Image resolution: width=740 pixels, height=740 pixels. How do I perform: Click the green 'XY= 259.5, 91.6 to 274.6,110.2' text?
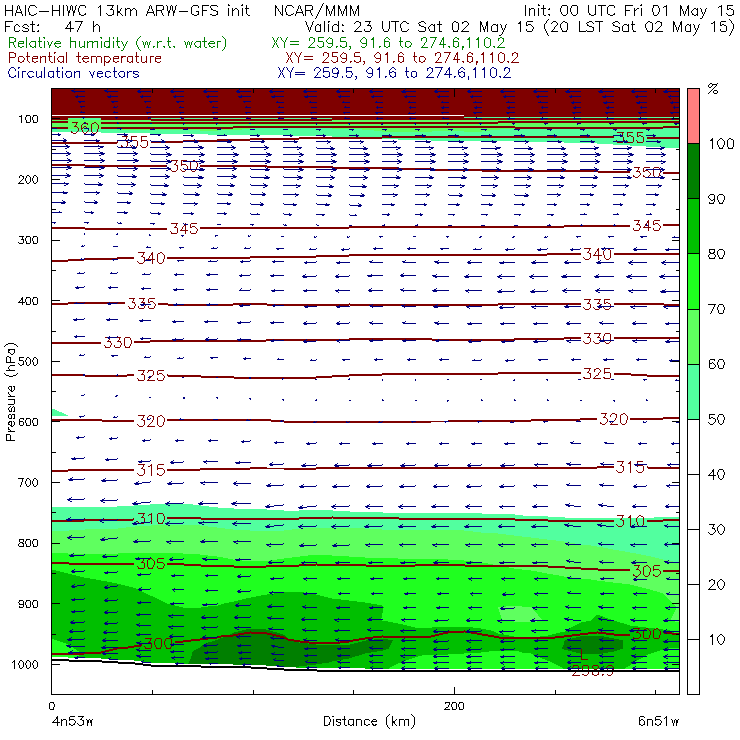388,43
